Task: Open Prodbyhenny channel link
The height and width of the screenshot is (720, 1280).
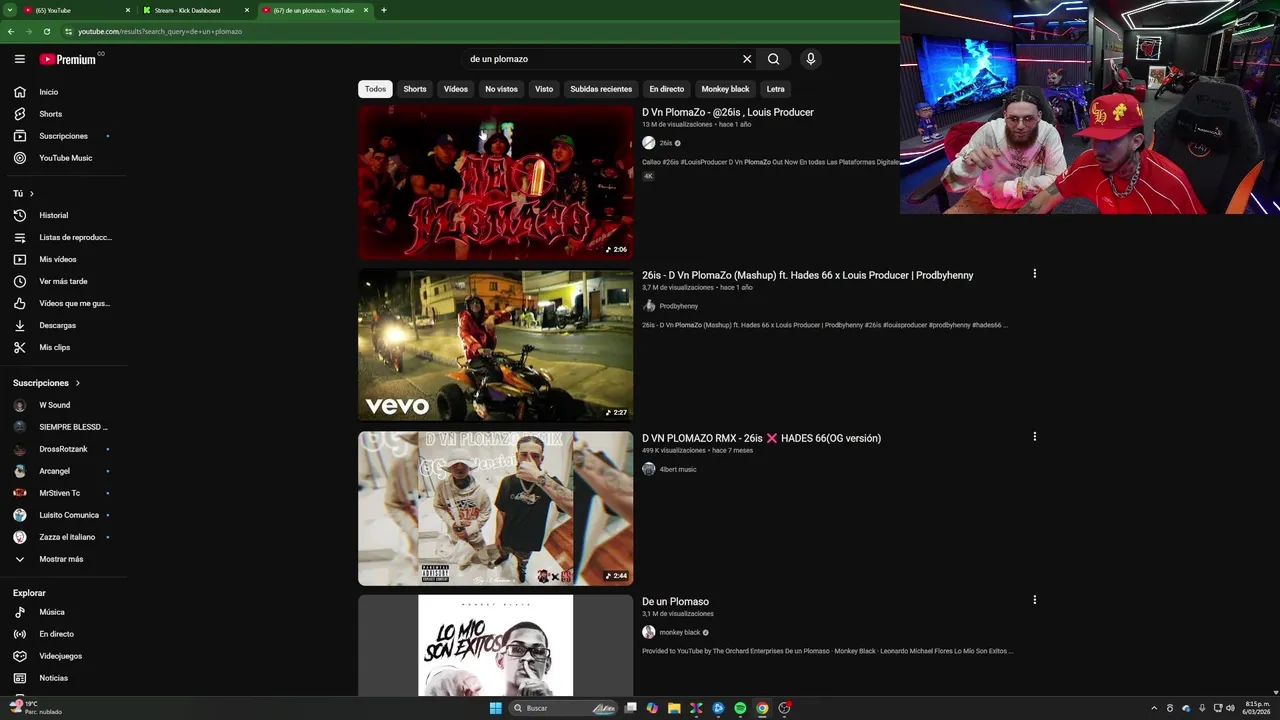Action: click(678, 306)
